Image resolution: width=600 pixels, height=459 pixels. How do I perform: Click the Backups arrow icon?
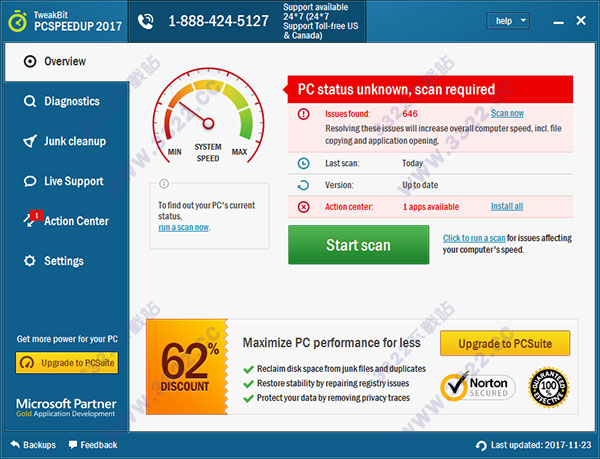pyautogui.click(x=15, y=444)
